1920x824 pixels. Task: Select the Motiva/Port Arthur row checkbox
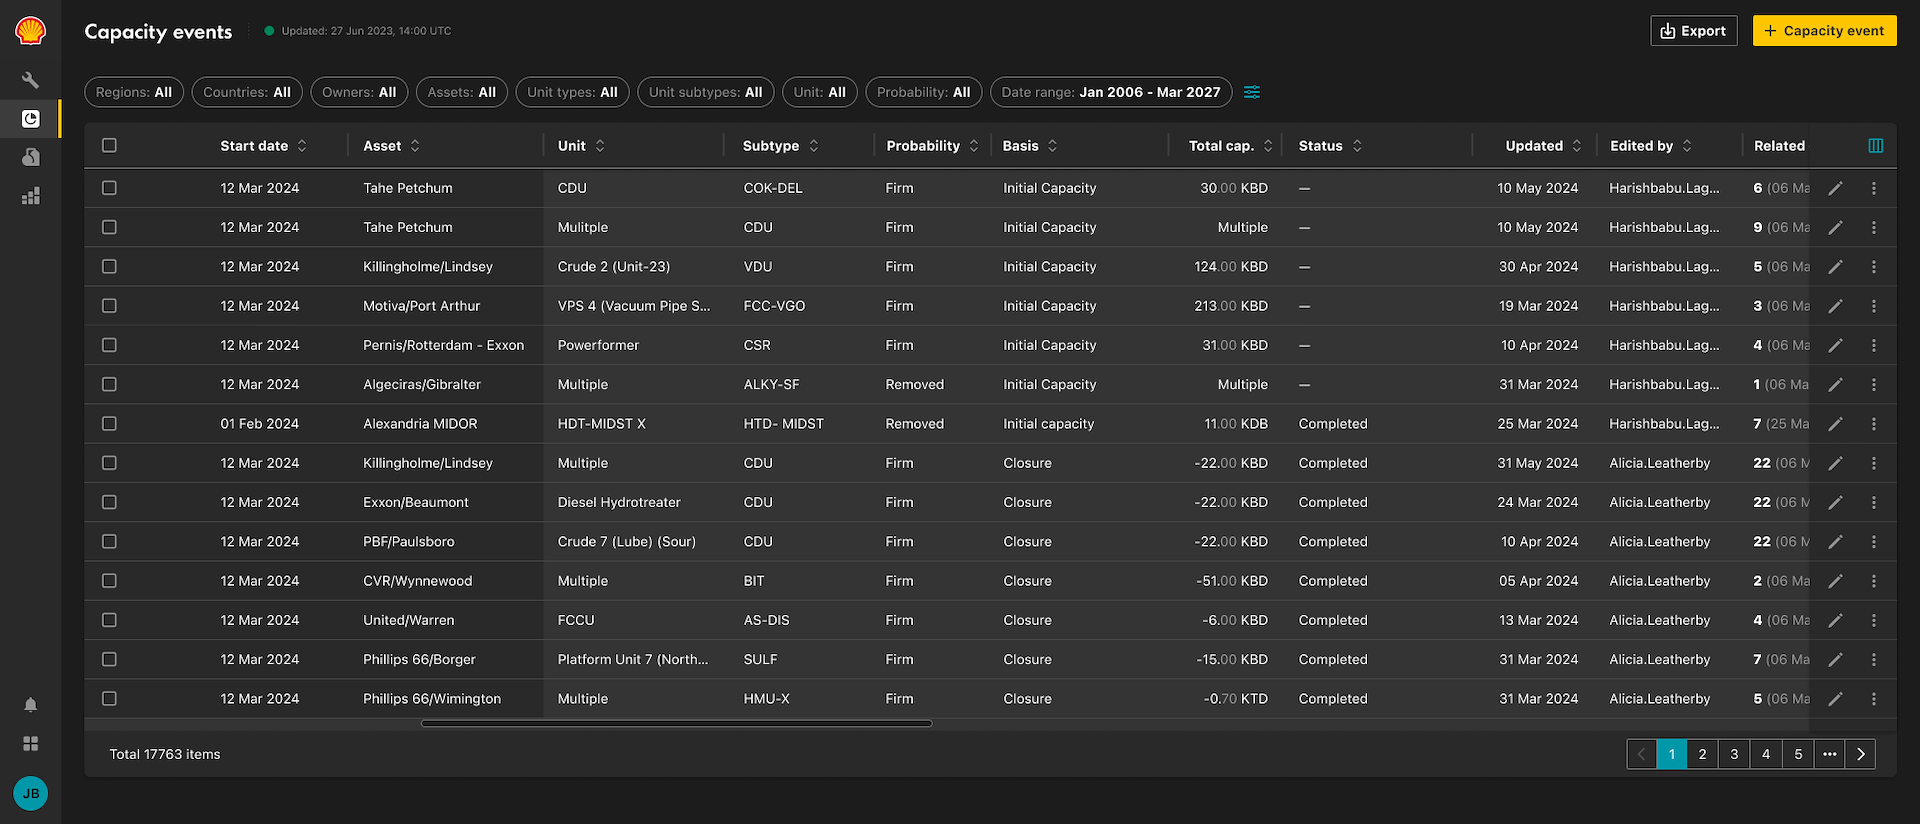click(x=109, y=306)
